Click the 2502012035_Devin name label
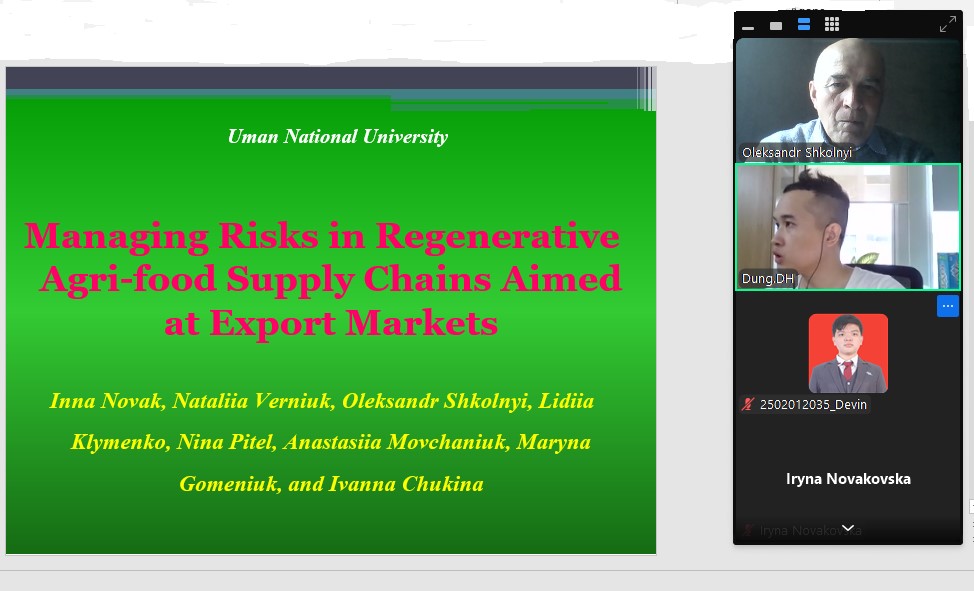This screenshot has height=591, width=974. [813, 405]
